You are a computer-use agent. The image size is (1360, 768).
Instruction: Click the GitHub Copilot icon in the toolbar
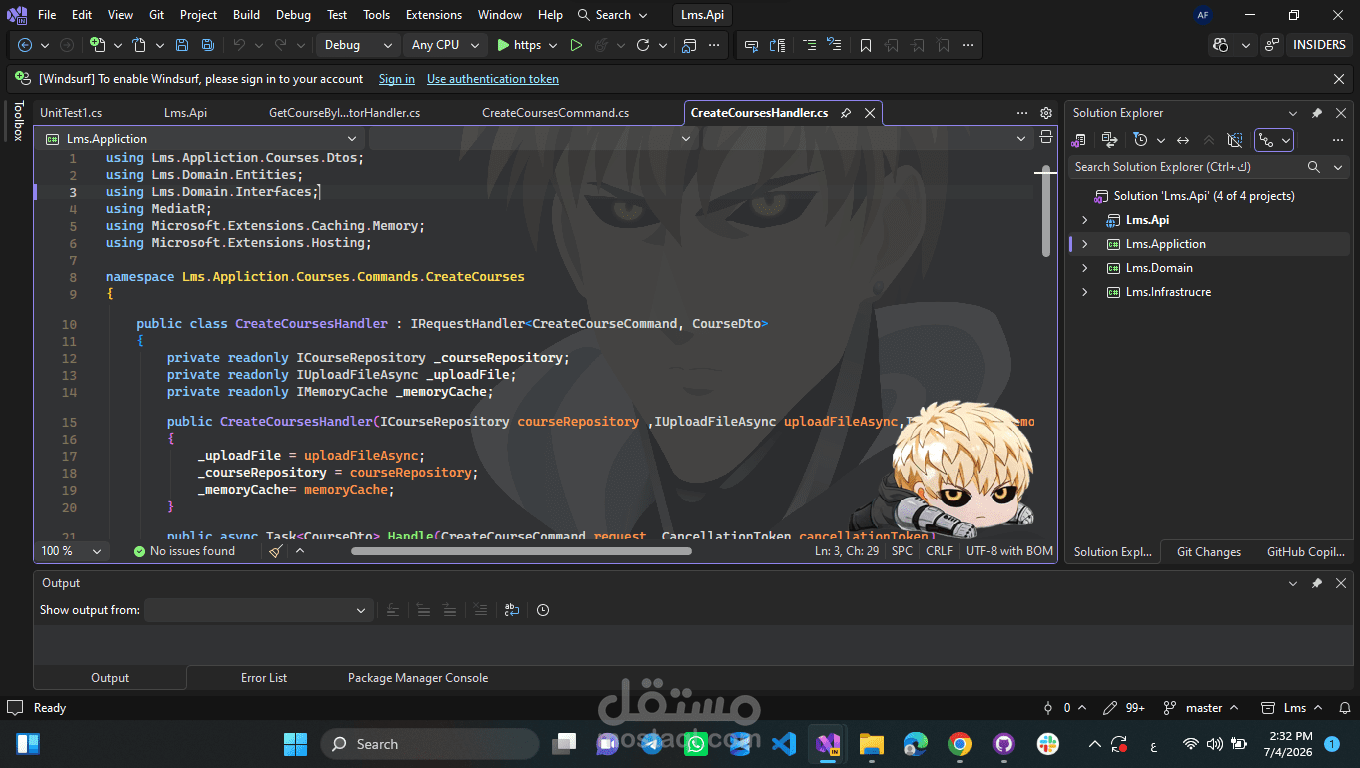pos(1220,45)
